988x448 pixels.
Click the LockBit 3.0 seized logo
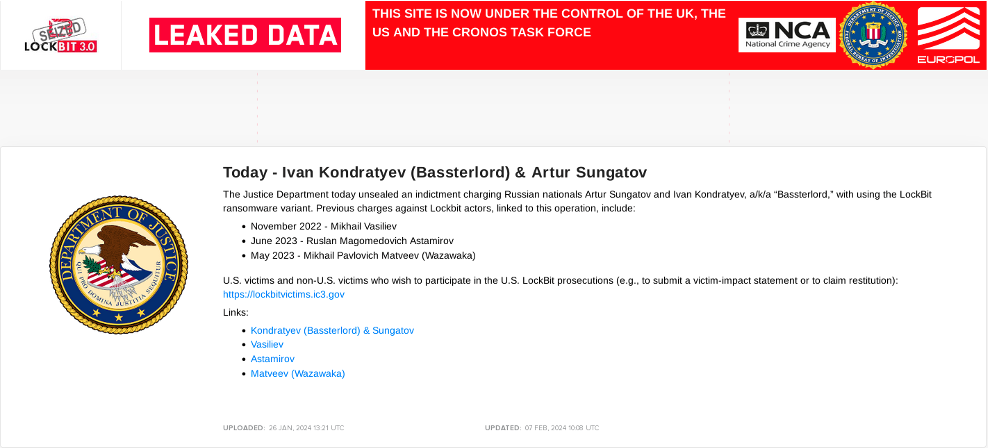click(x=61, y=36)
